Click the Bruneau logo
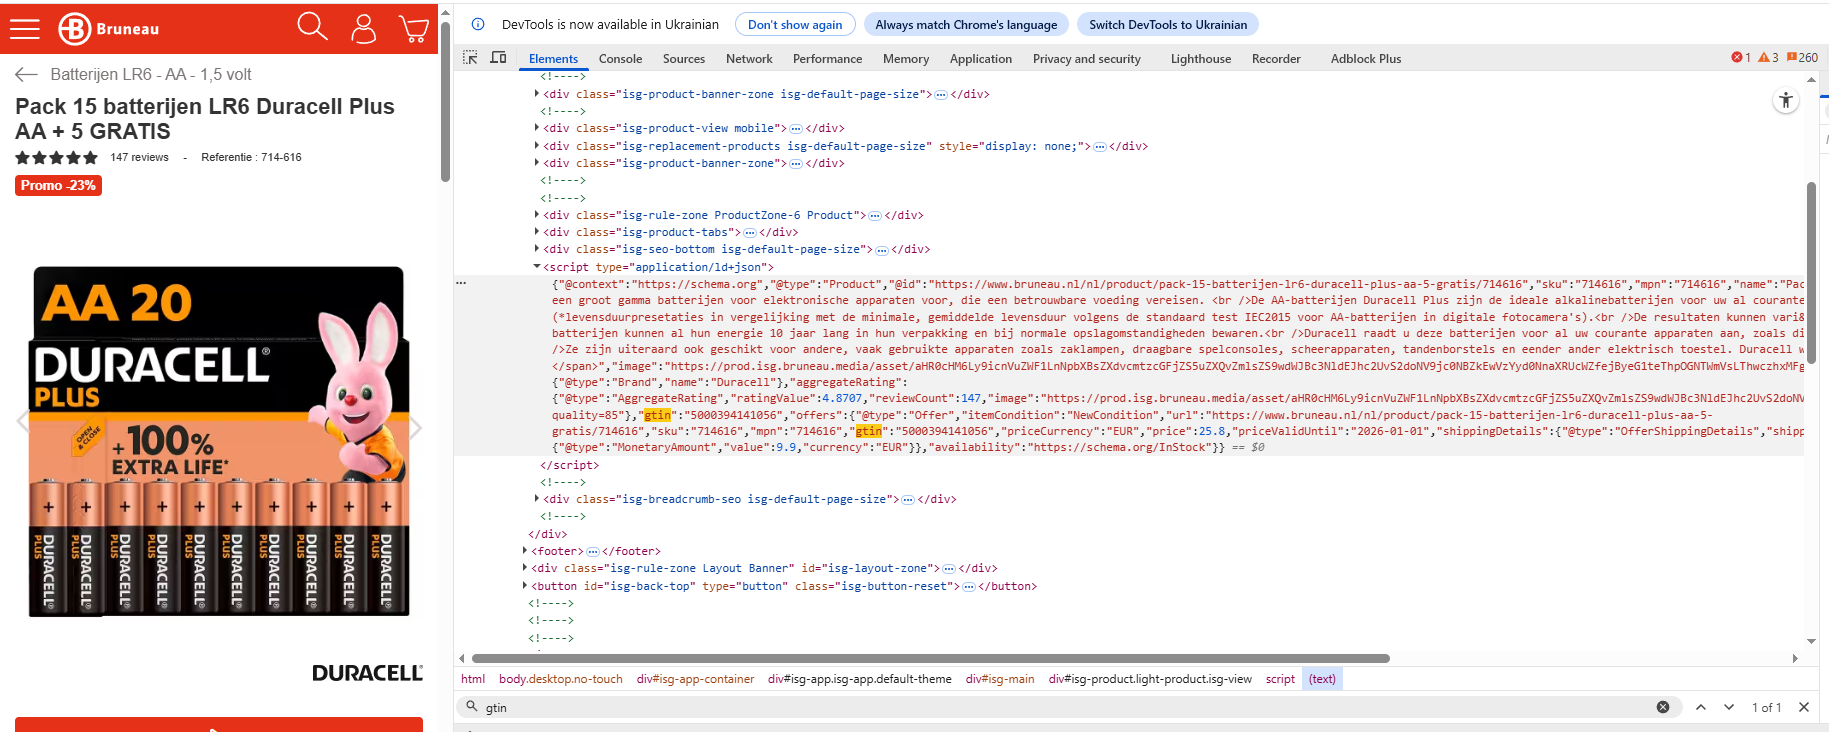Image resolution: width=1829 pixels, height=732 pixels. [x=109, y=29]
